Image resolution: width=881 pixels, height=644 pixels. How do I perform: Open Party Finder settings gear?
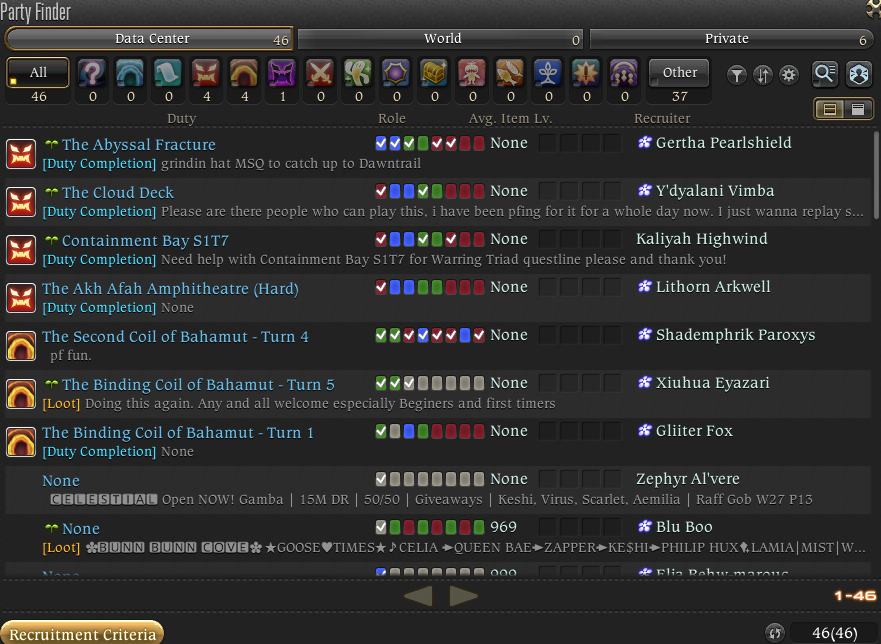[x=789, y=75]
